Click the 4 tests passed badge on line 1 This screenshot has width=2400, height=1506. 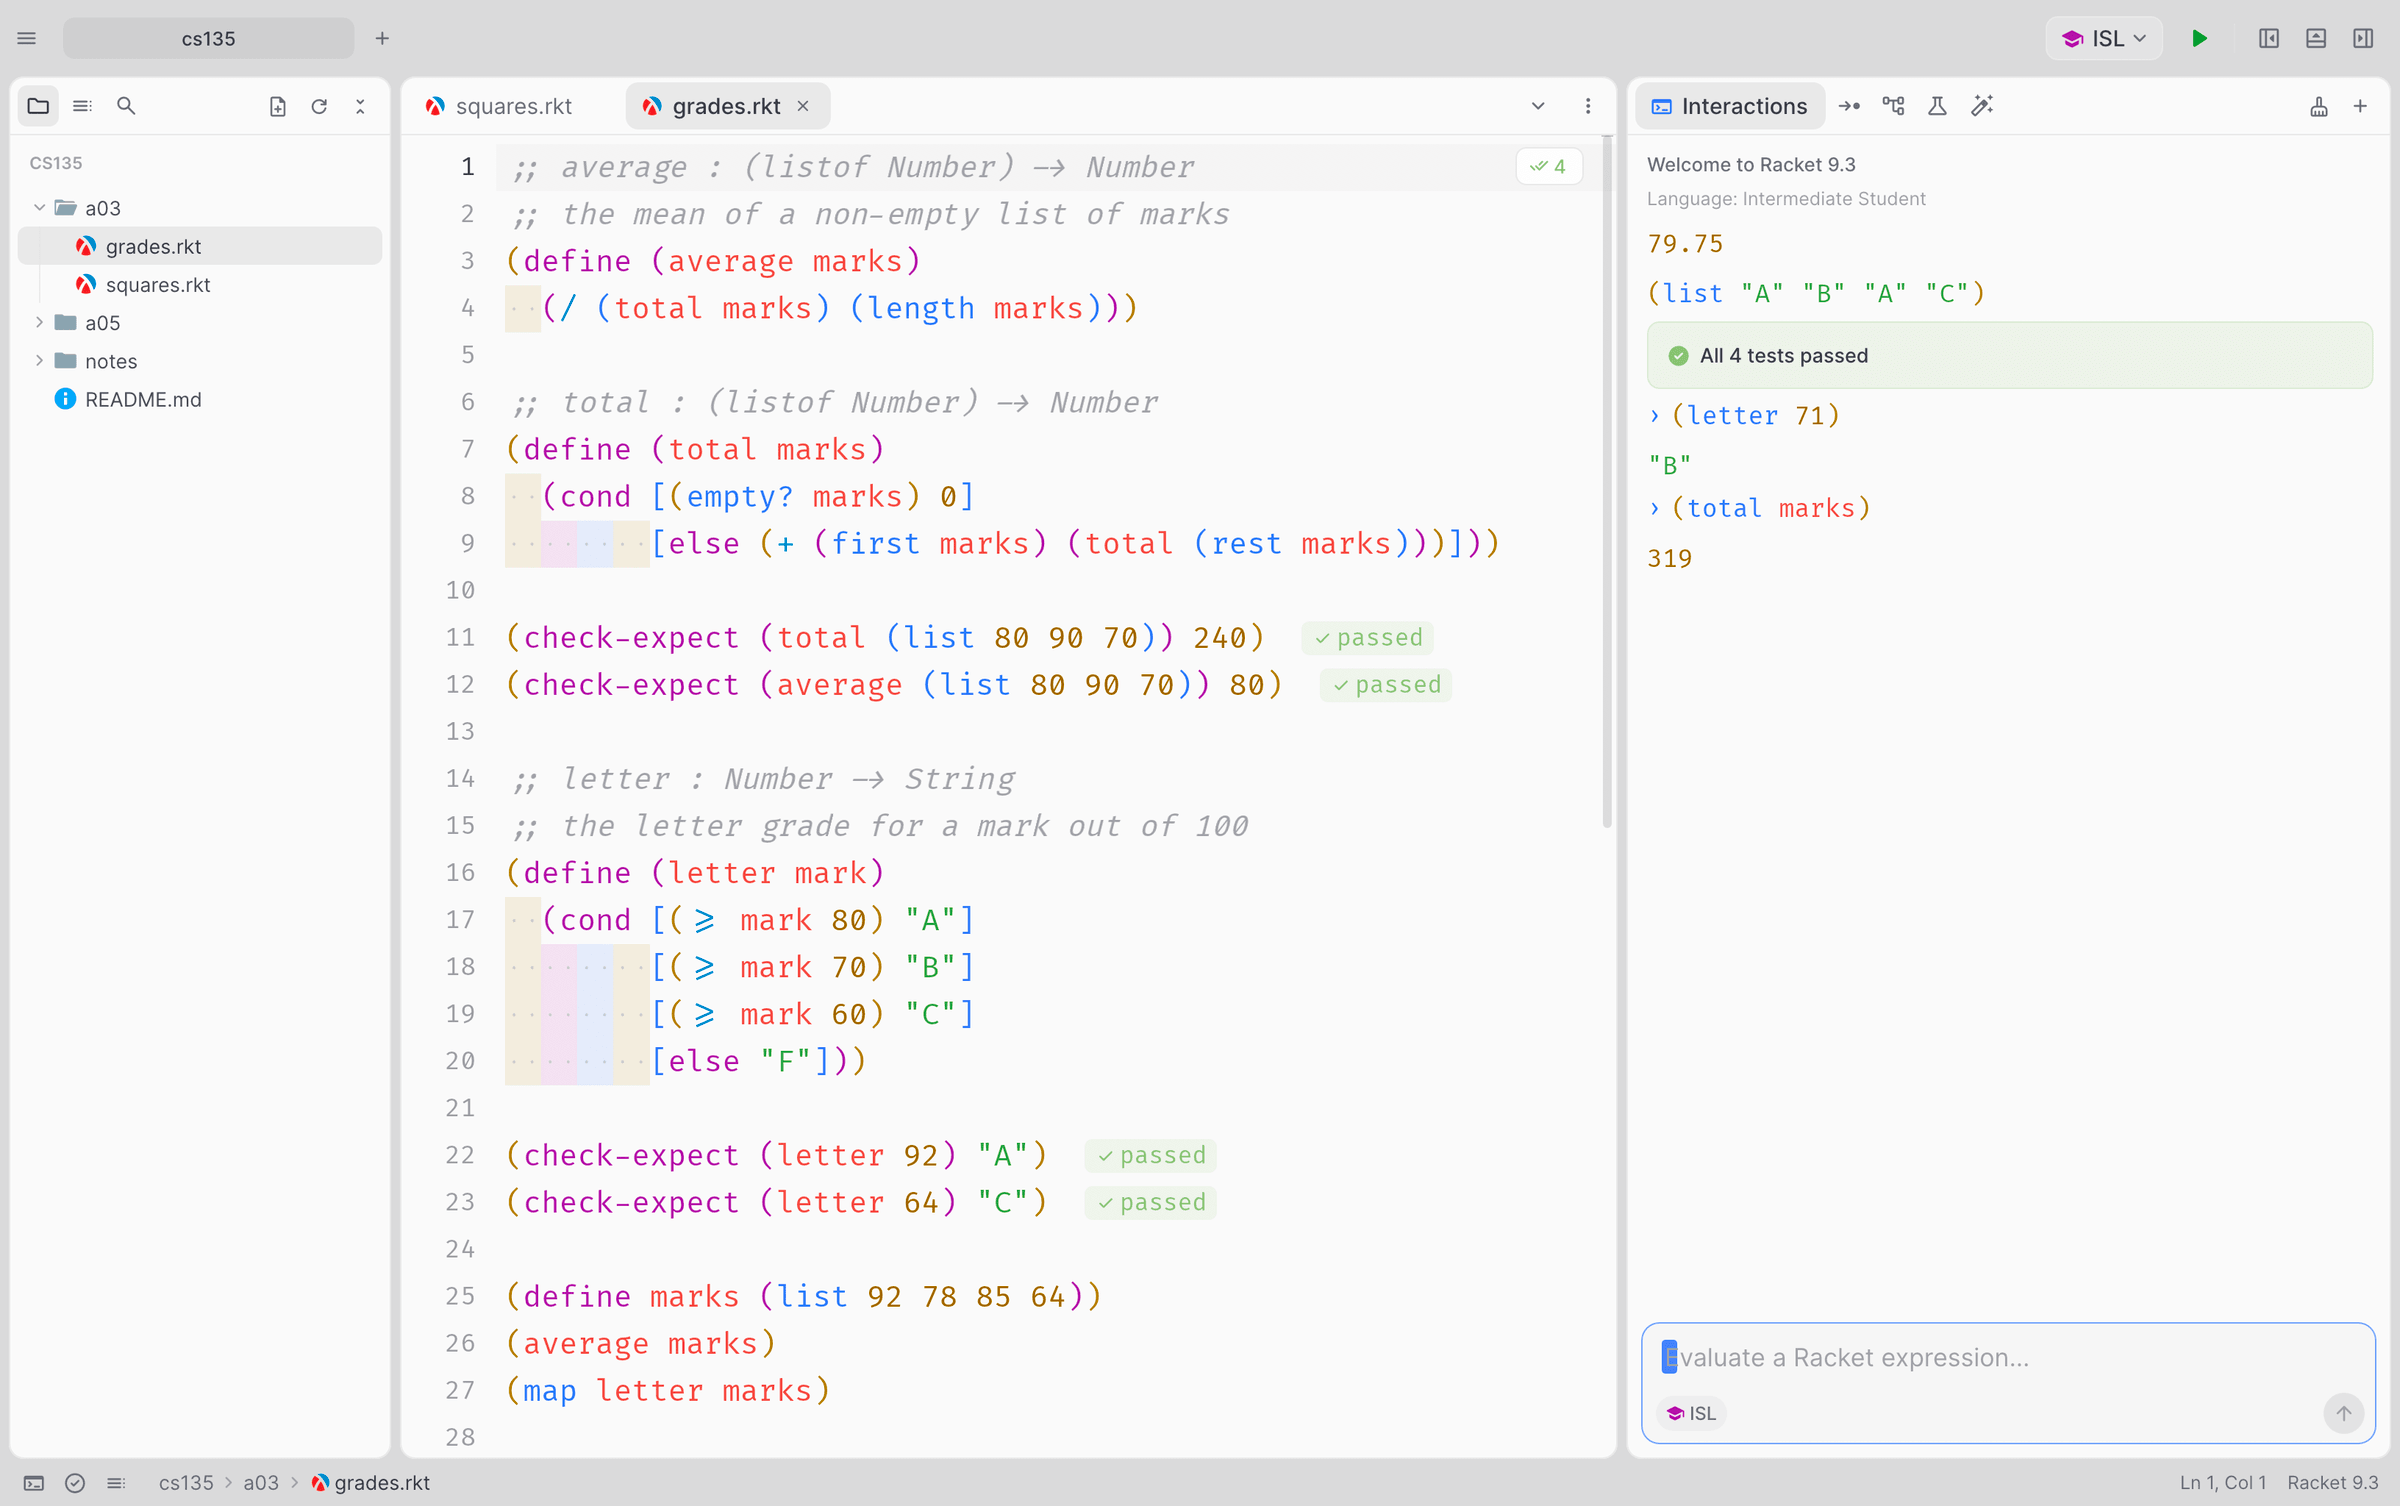coord(1549,167)
